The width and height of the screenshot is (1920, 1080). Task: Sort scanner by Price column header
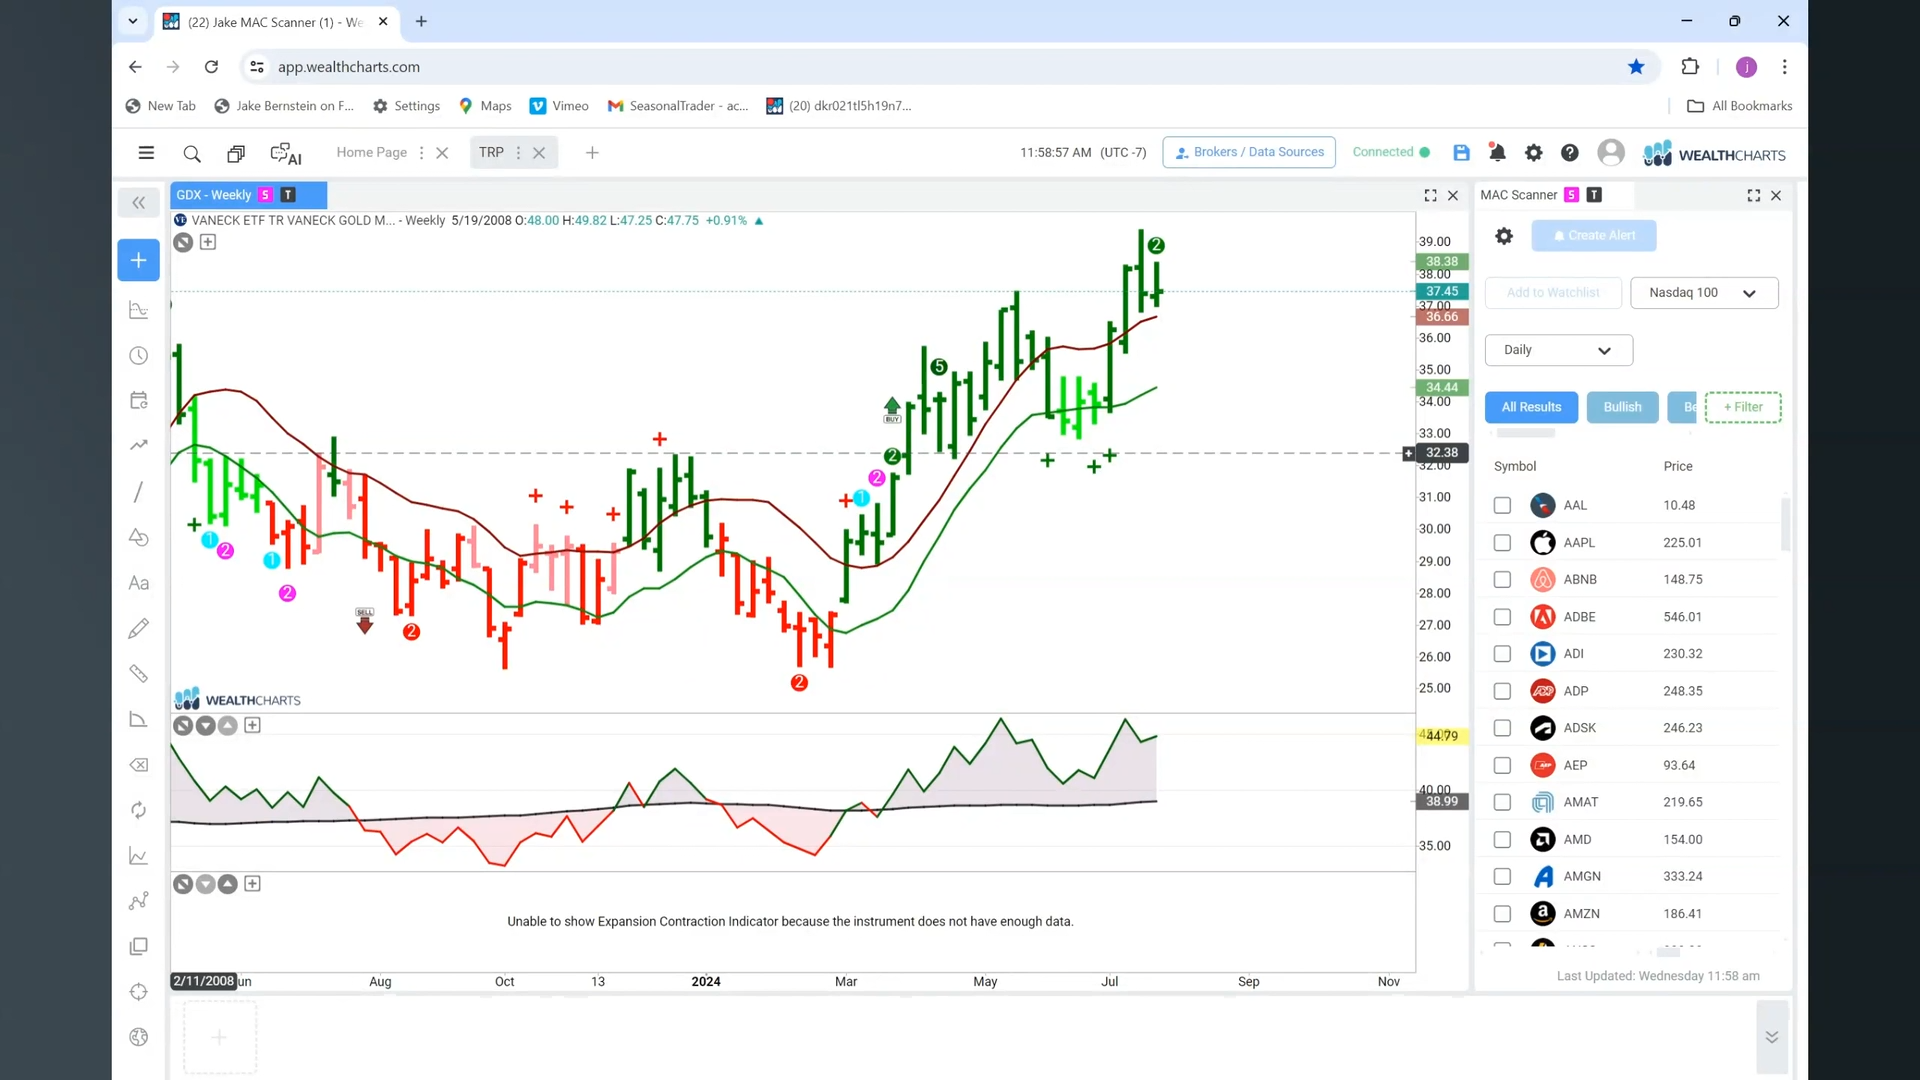click(x=1678, y=466)
